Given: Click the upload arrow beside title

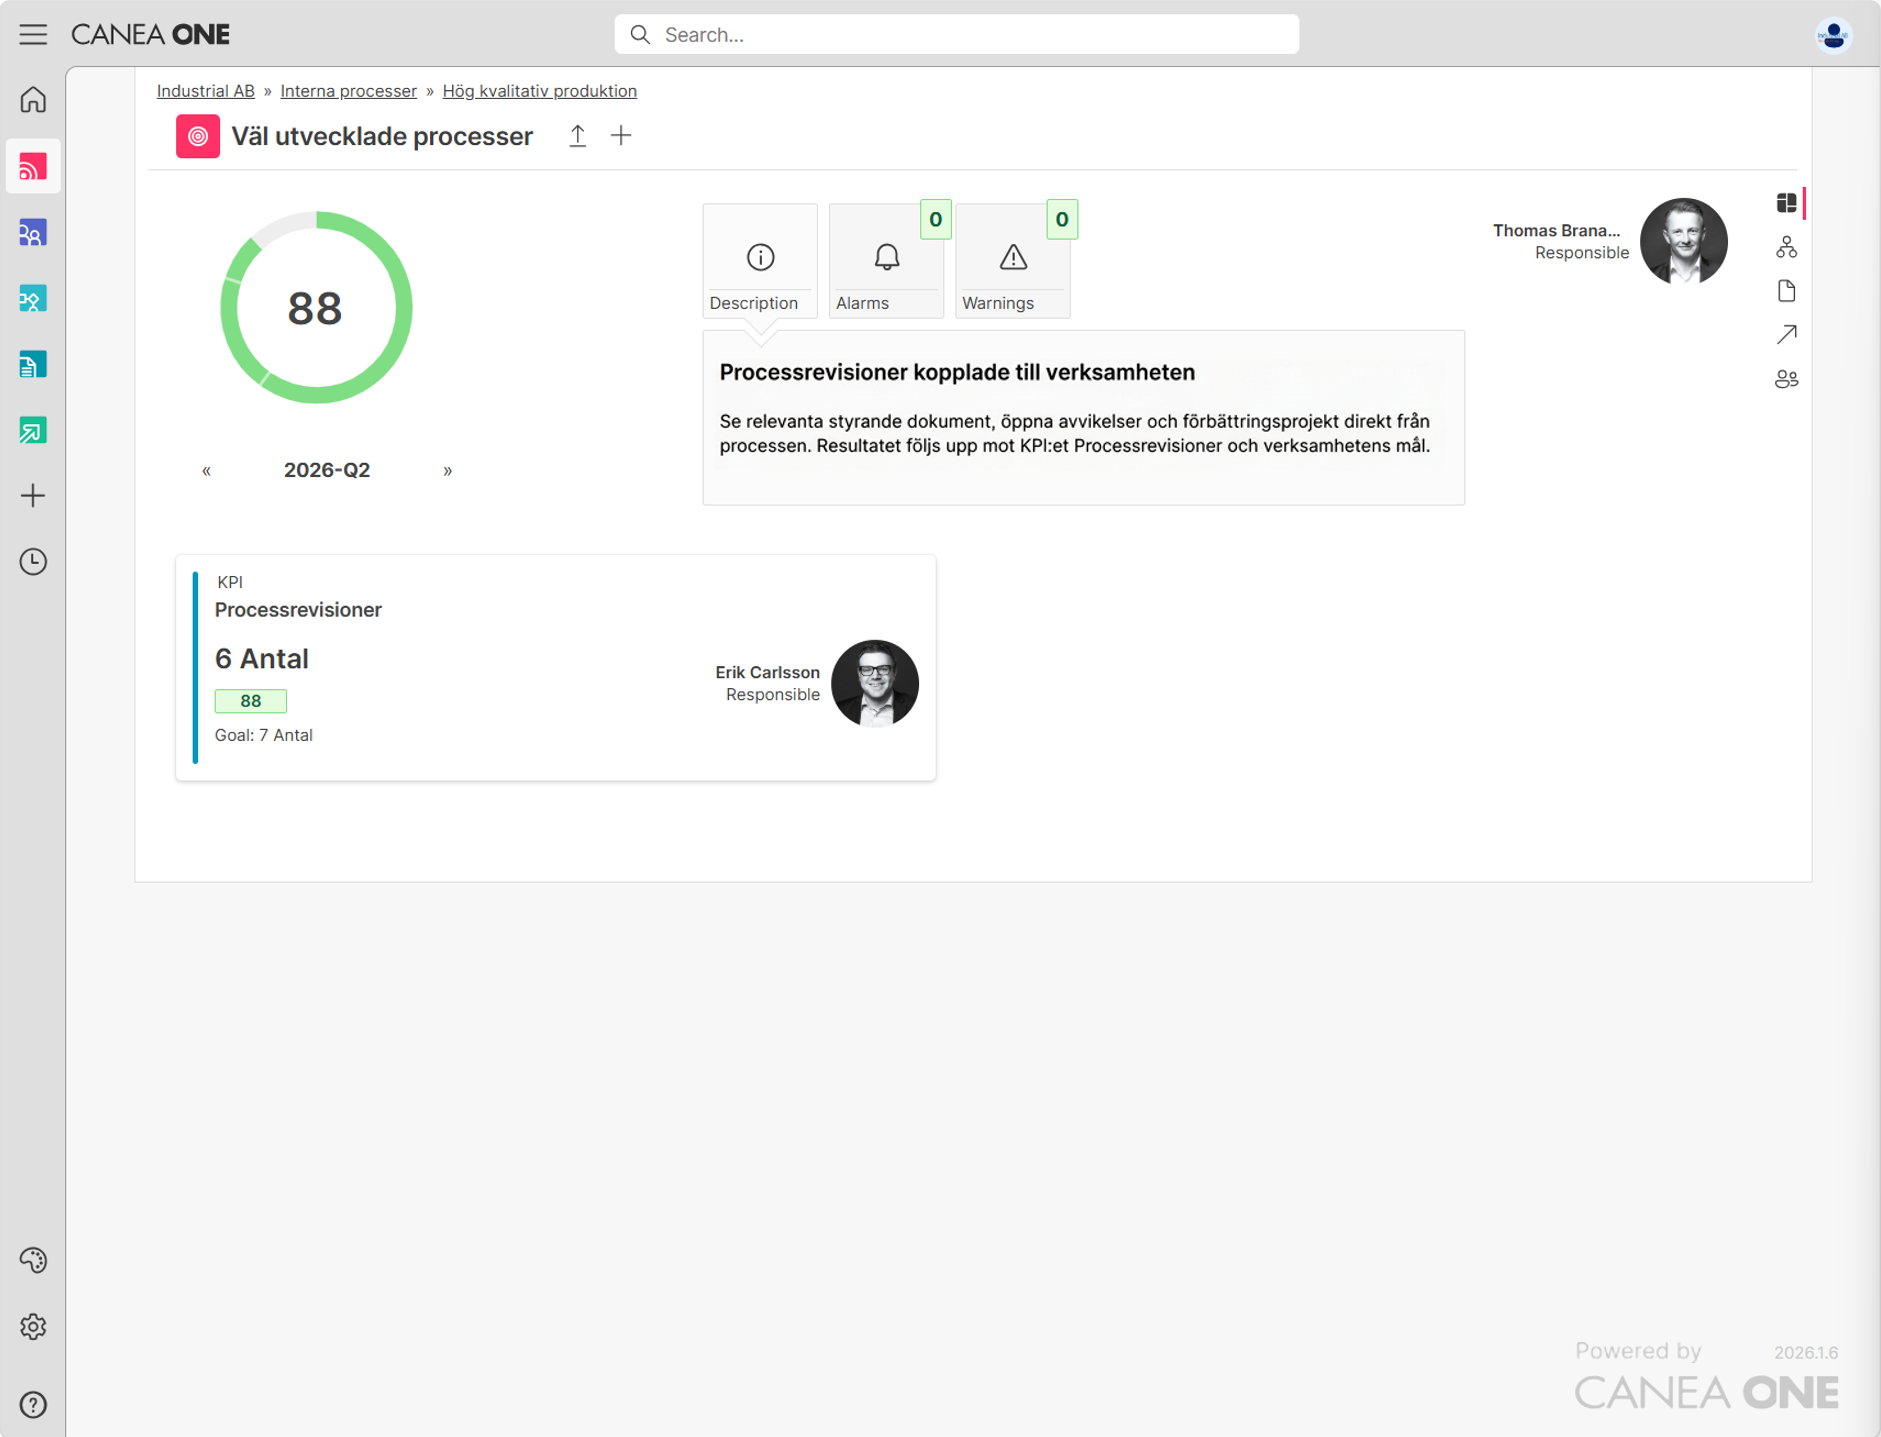Looking at the screenshot, I should click(x=578, y=136).
